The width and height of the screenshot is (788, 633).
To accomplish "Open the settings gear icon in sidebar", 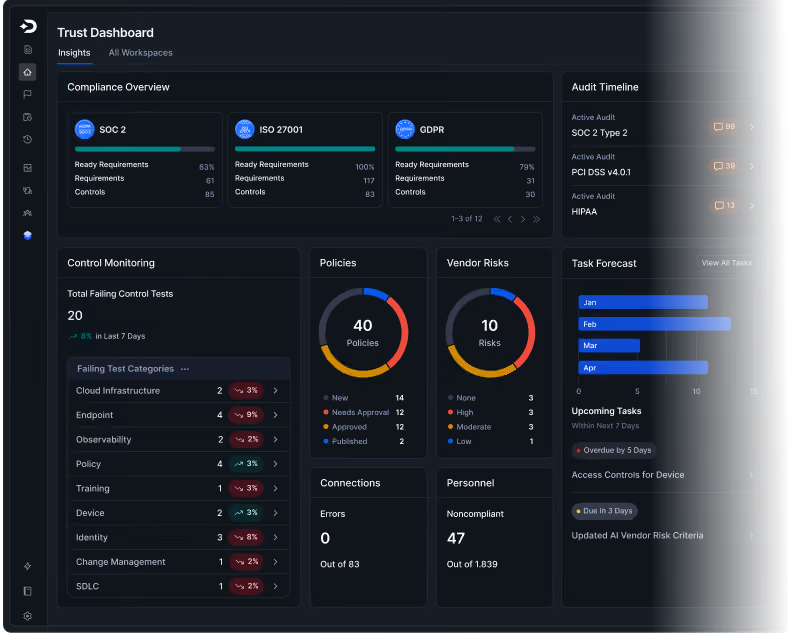I will click(x=28, y=616).
